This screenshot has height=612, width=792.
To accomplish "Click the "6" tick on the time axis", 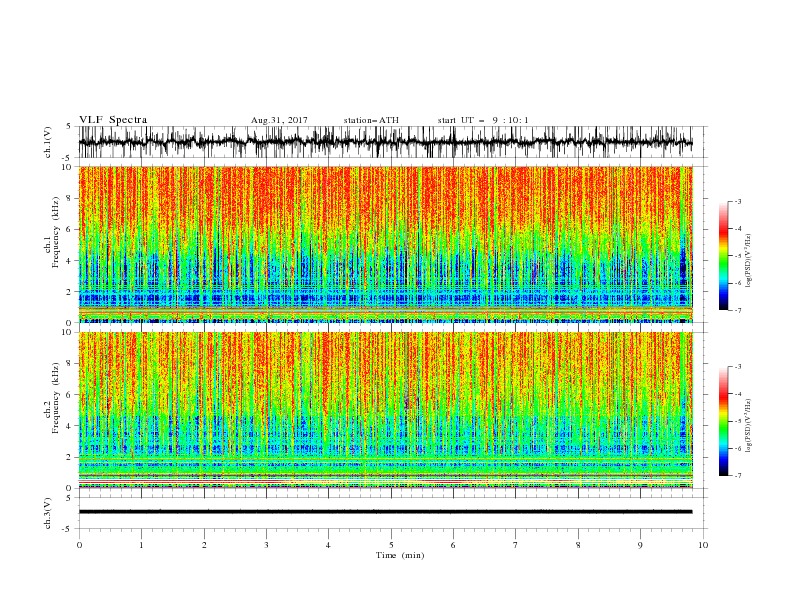I will coord(453,545).
